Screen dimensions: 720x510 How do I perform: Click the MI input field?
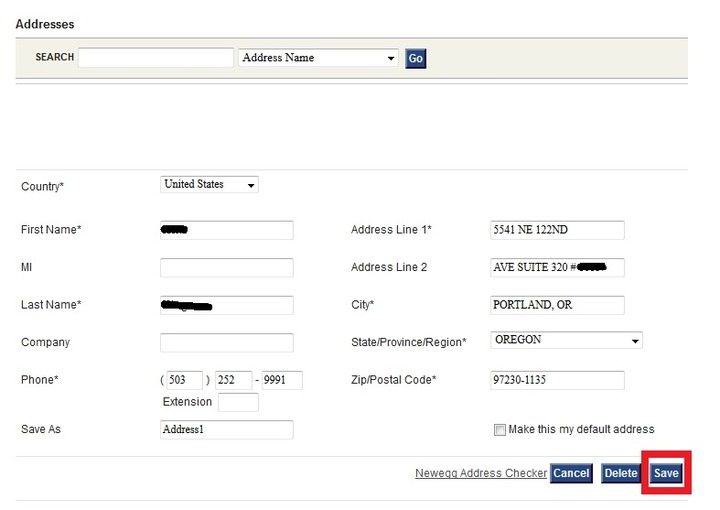(x=226, y=267)
